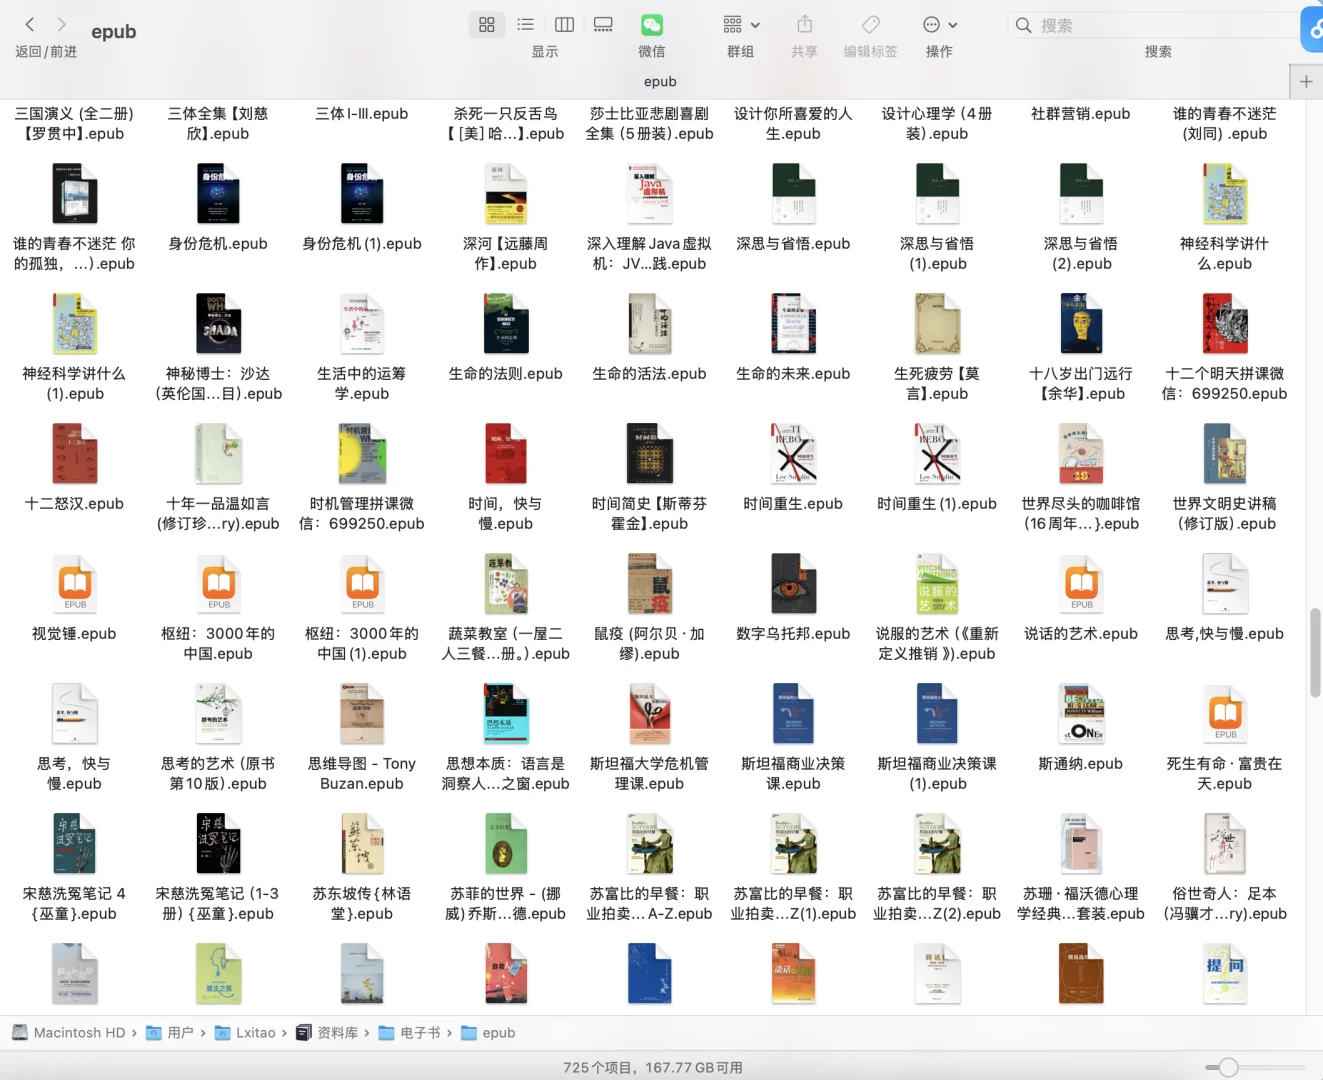Click file name 社群营销.epub
This screenshot has height=1080, width=1323.
[x=1081, y=114]
